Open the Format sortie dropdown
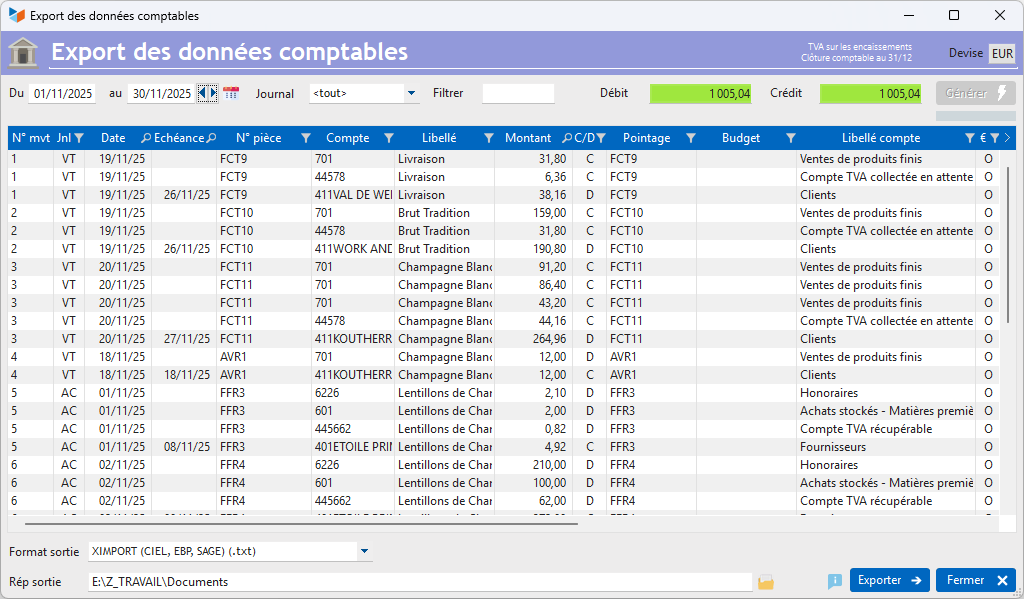Screen dimensions: 1024x599 pos(364,551)
